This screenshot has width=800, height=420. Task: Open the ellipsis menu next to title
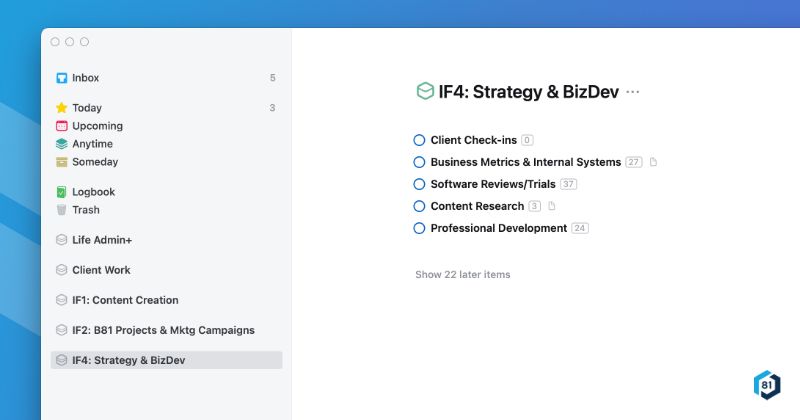pos(632,92)
